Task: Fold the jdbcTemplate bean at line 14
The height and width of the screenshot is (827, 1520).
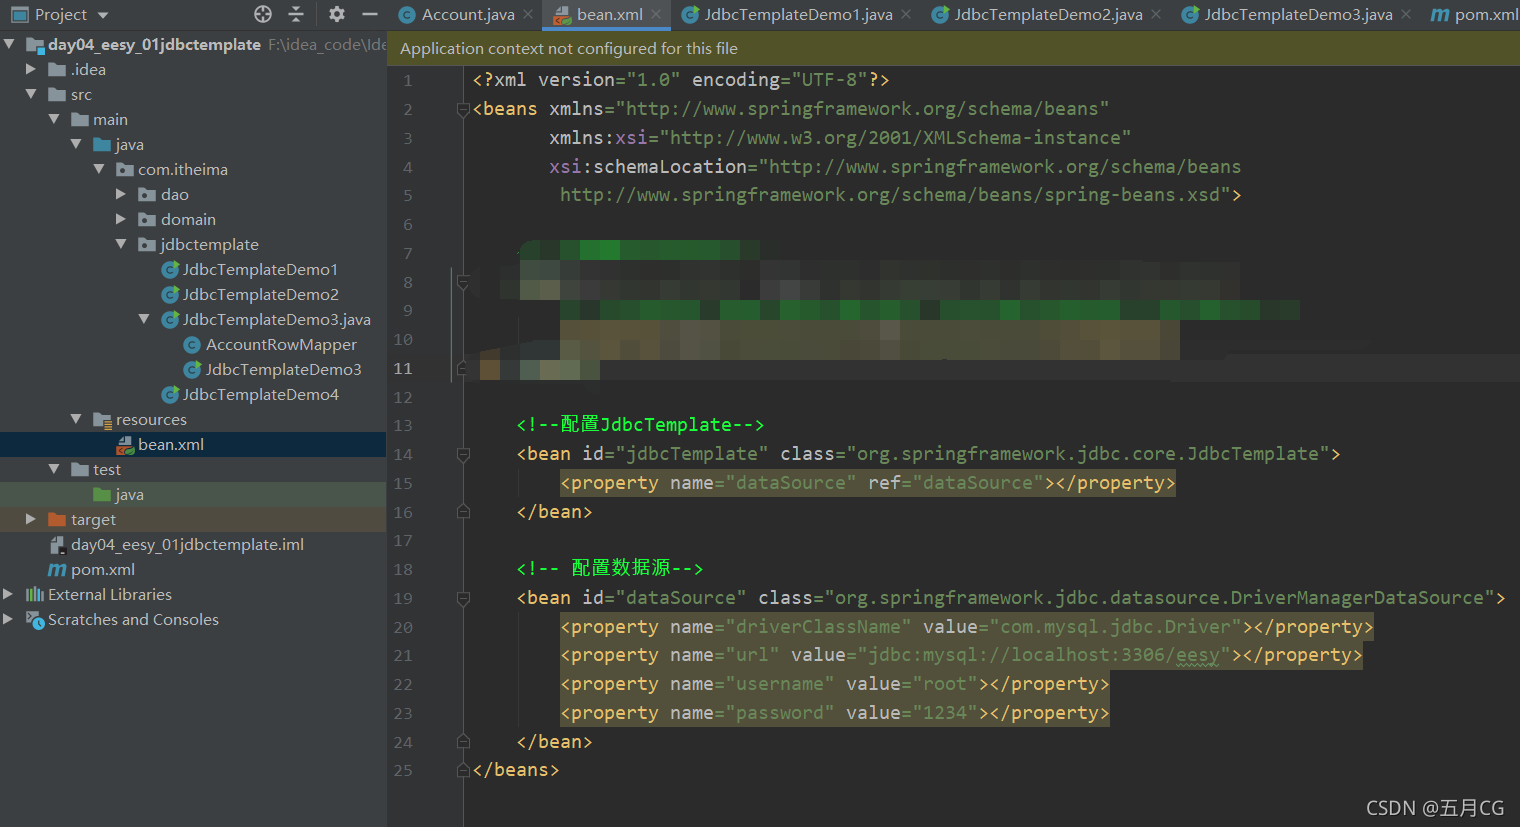Action: coord(463,454)
